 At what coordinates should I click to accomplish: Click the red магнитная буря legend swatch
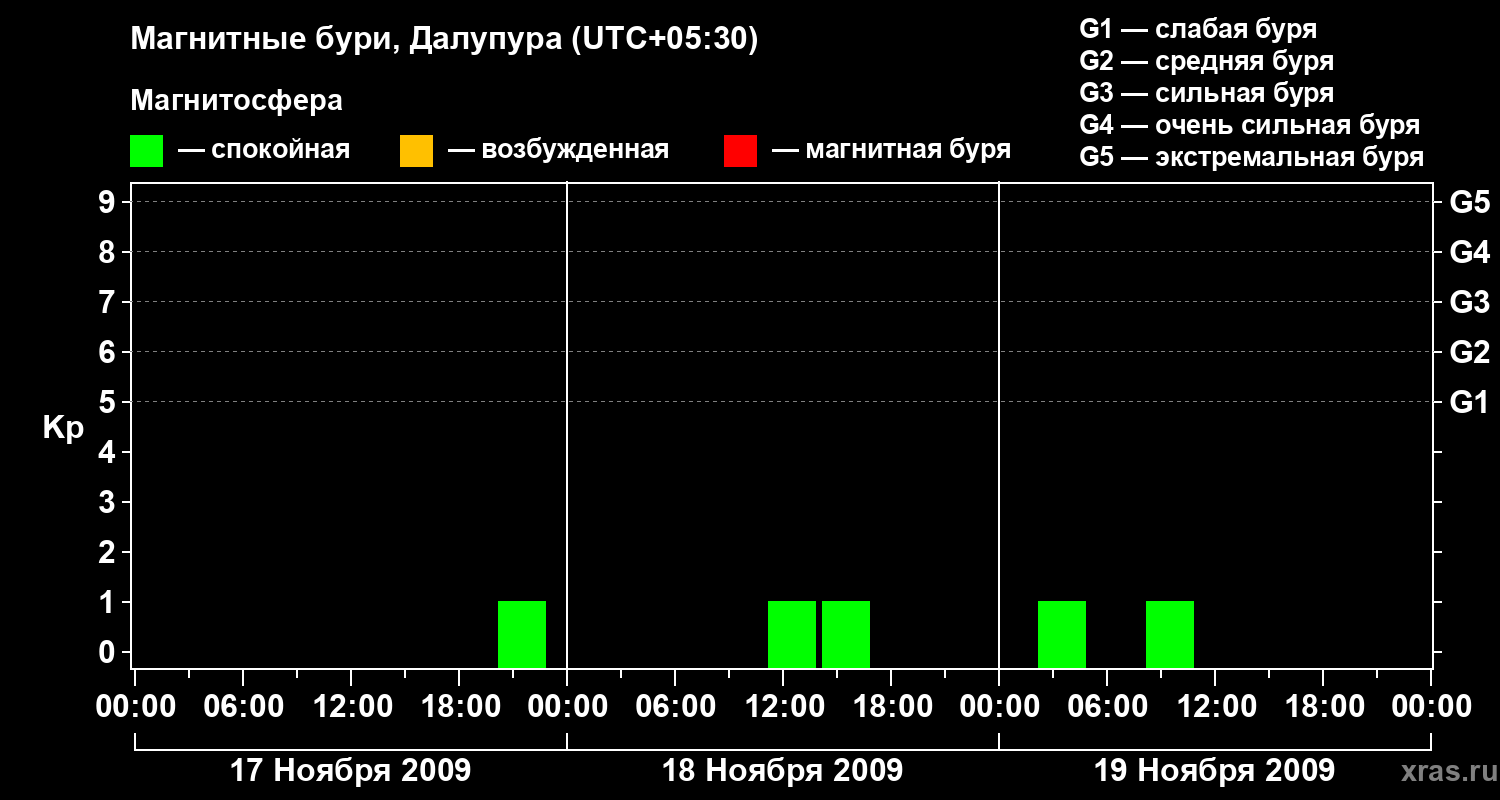tap(740, 150)
